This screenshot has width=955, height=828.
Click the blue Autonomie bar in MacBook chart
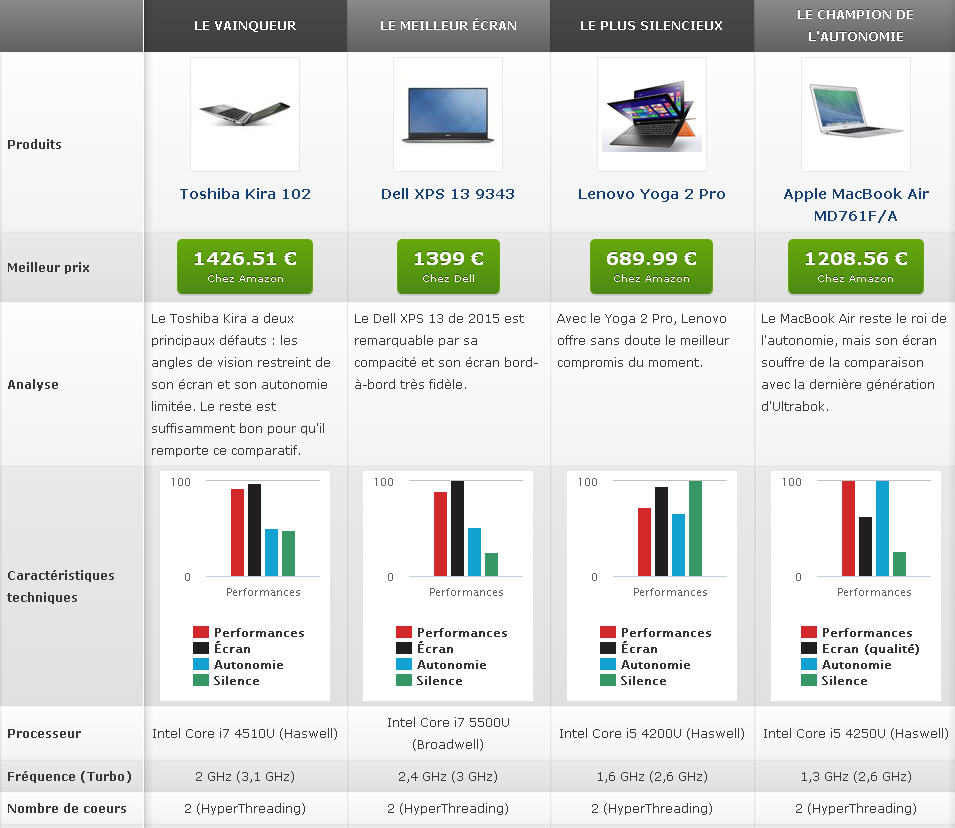point(882,528)
